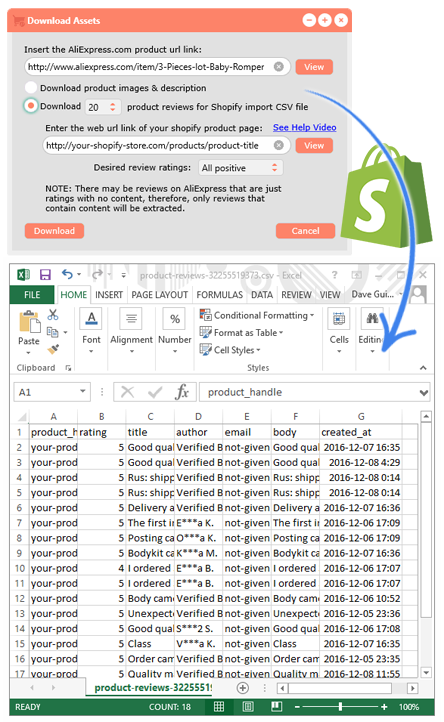Undo the last action in Excel
The image size is (444, 722).
tap(67, 274)
